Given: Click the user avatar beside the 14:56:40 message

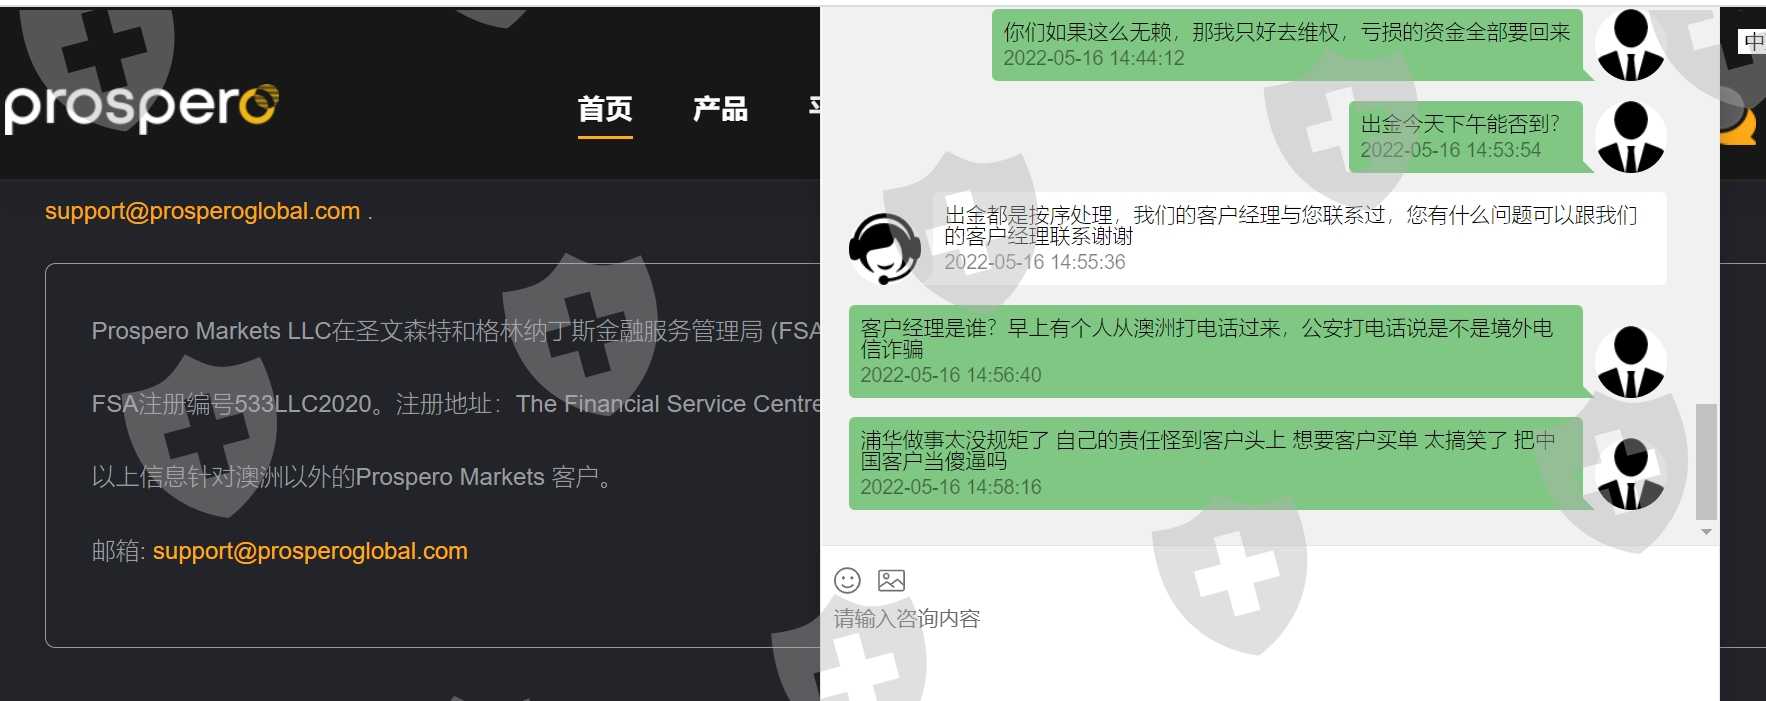Looking at the screenshot, I should click(1630, 362).
